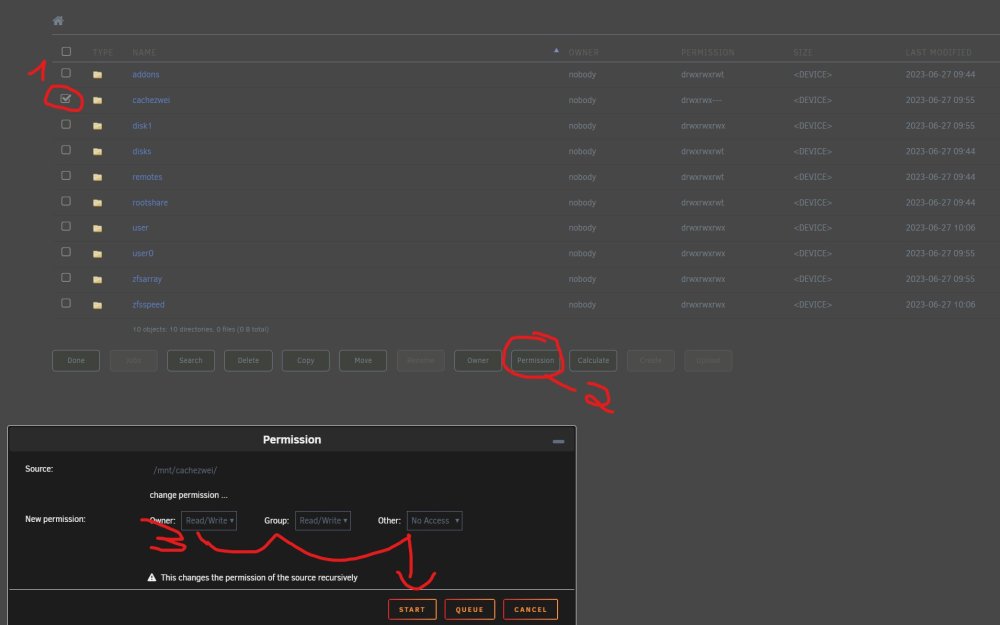Sort by the NAME column header
Viewport: 1000px width, 625px height.
(144, 52)
